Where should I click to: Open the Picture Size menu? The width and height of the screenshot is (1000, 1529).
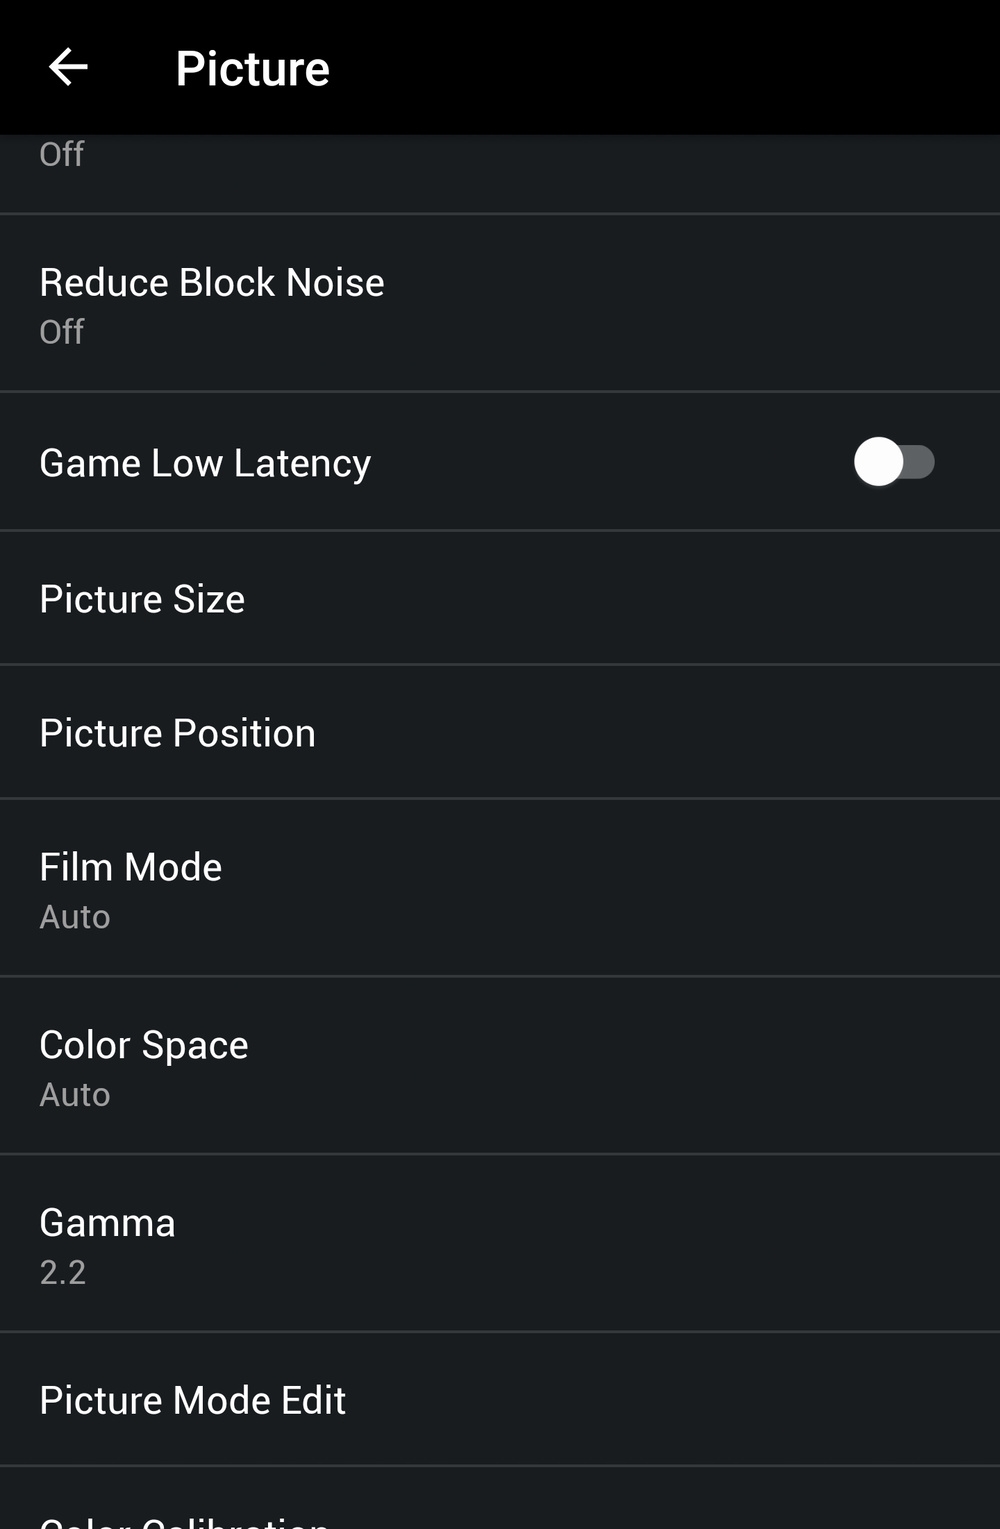[x=500, y=599]
